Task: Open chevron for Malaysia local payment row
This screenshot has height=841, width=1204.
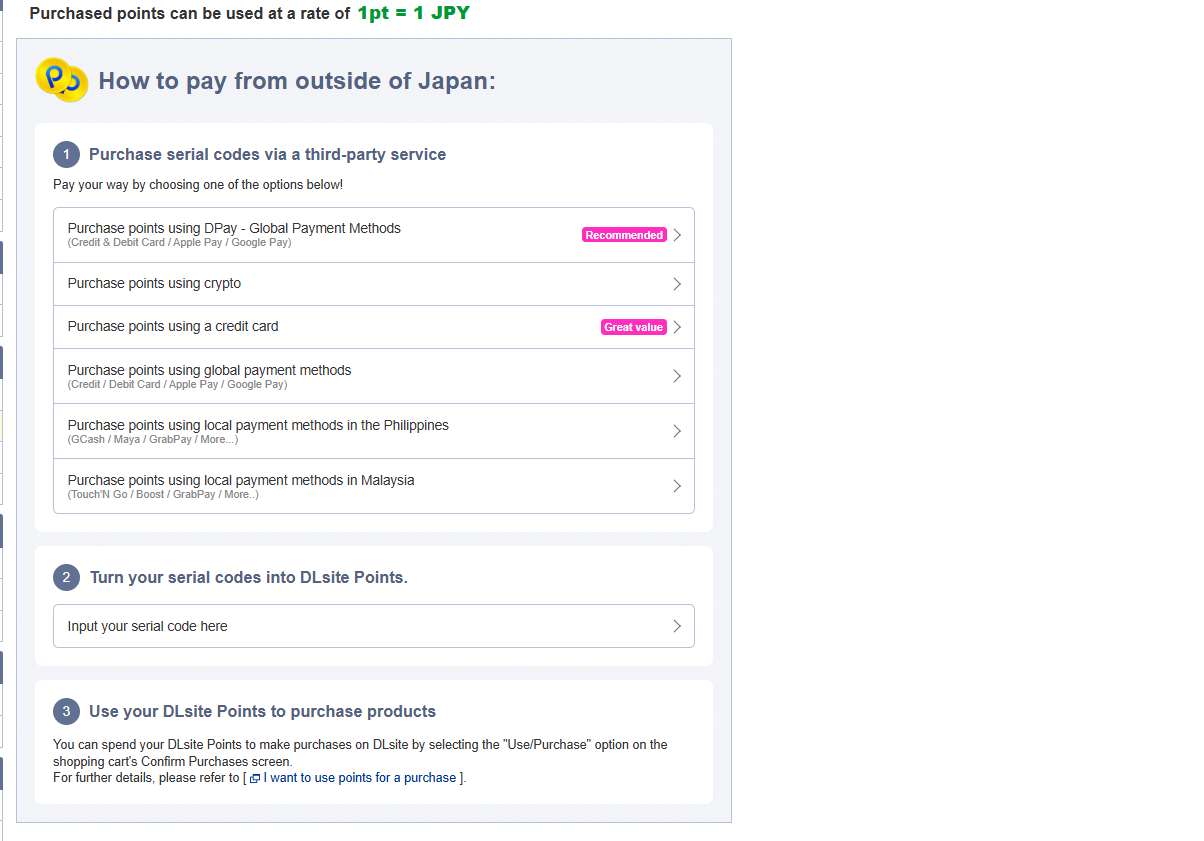Action: point(677,486)
